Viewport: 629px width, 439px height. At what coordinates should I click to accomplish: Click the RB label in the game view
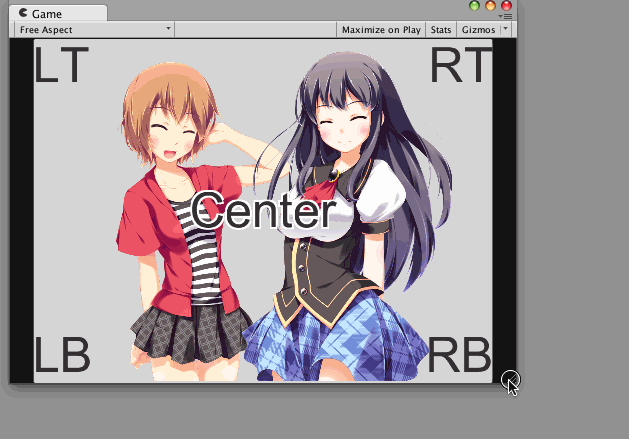pos(460,354)
